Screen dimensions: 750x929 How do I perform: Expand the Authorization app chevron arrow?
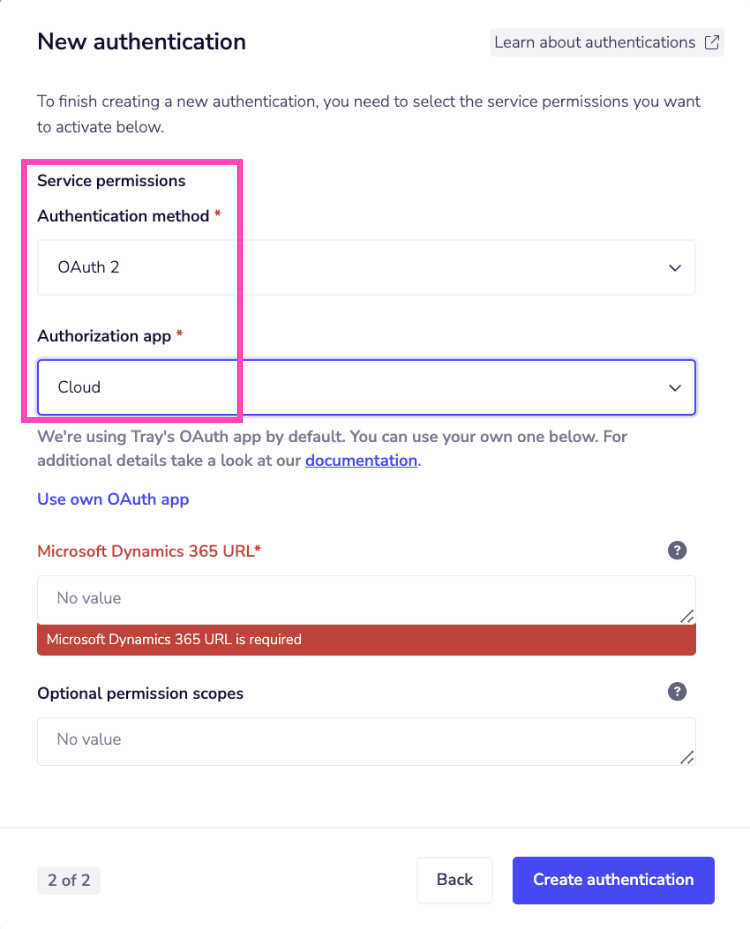[x=675, y=388]
